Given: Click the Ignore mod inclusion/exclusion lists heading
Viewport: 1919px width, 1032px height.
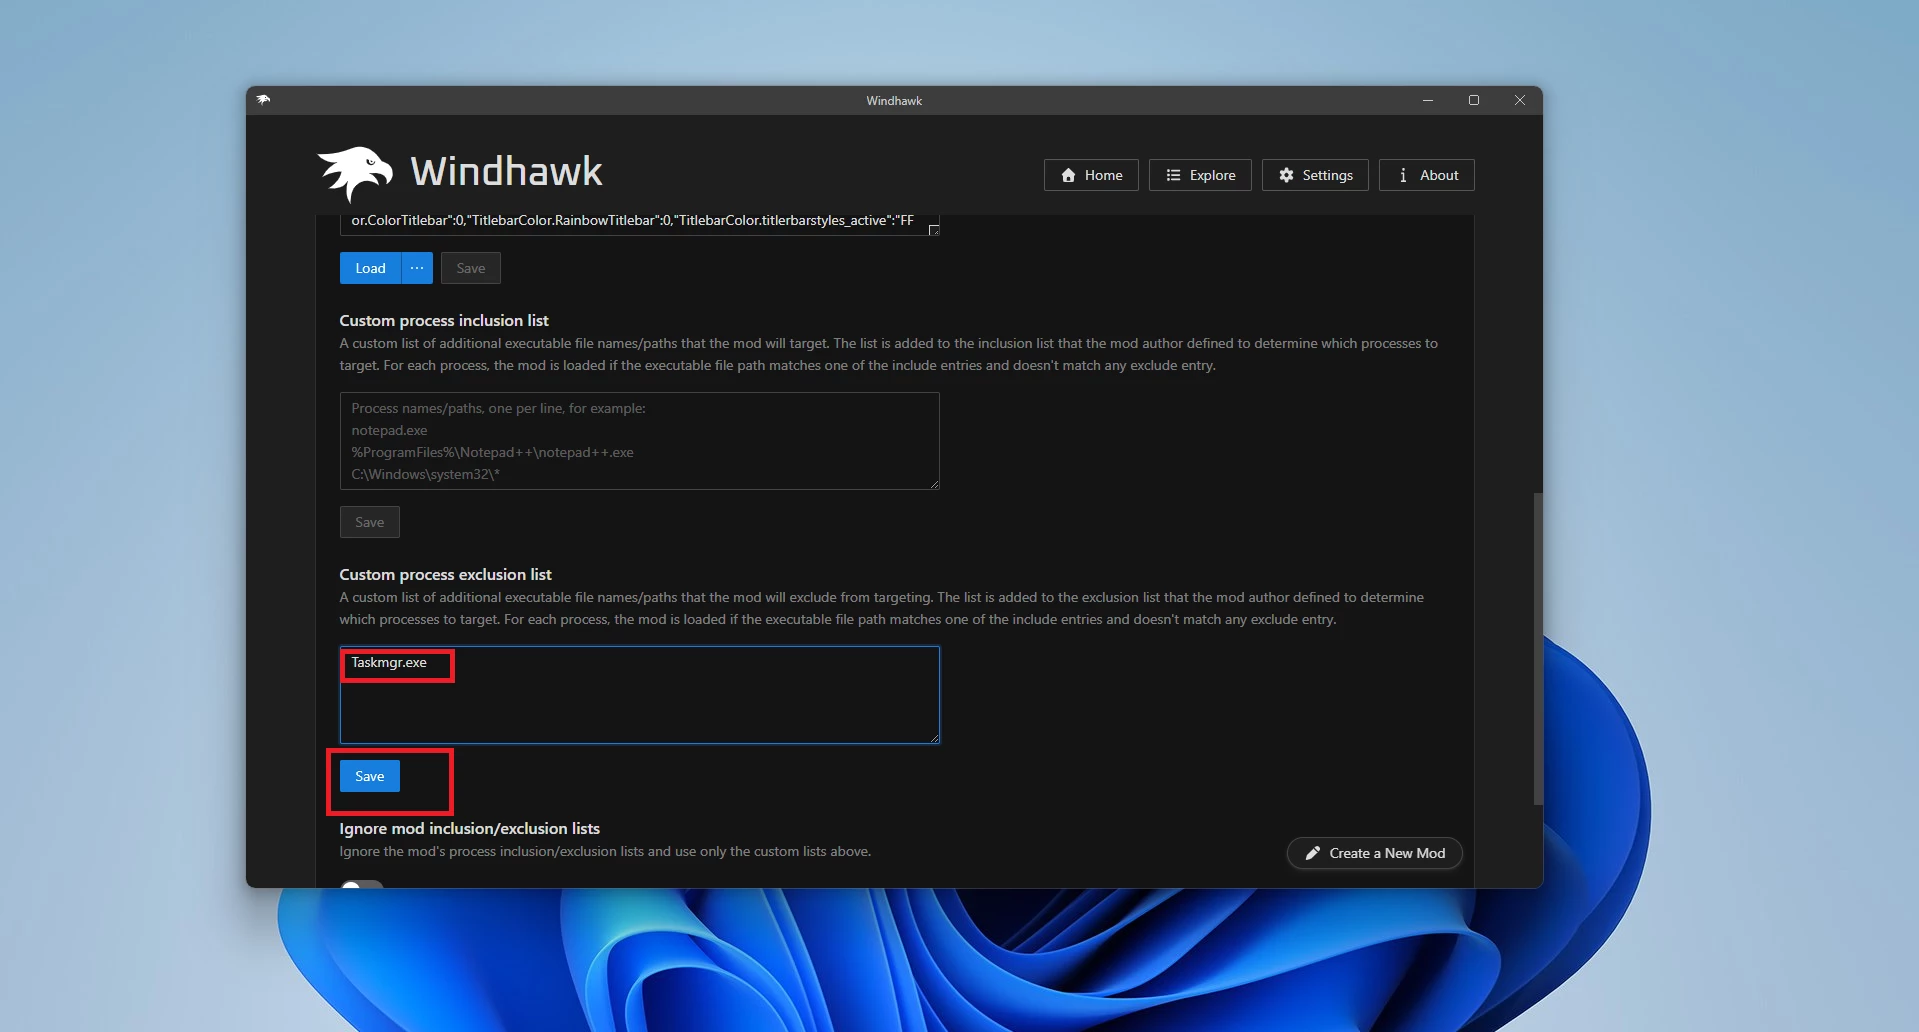Looking at the screenshot, I should 469,828.
